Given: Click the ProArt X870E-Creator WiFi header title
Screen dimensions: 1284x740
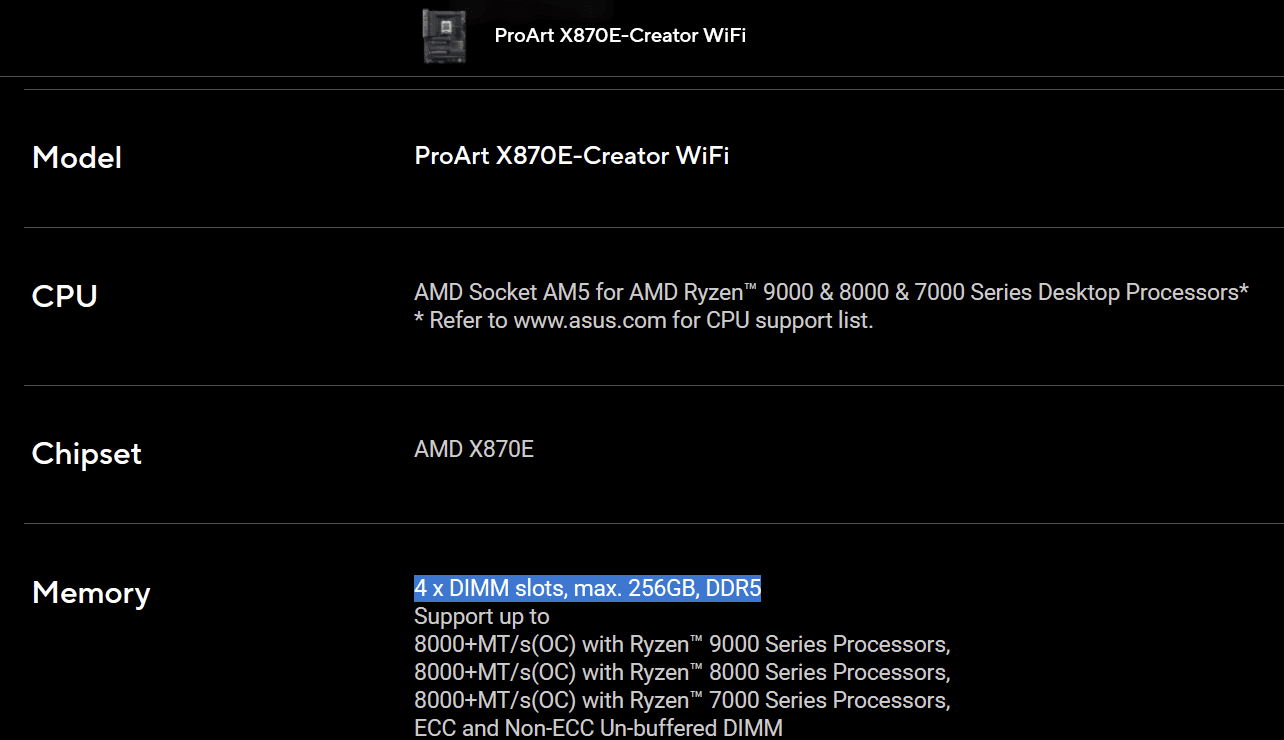Looking at the screenshot, I should tap(620, 36).
